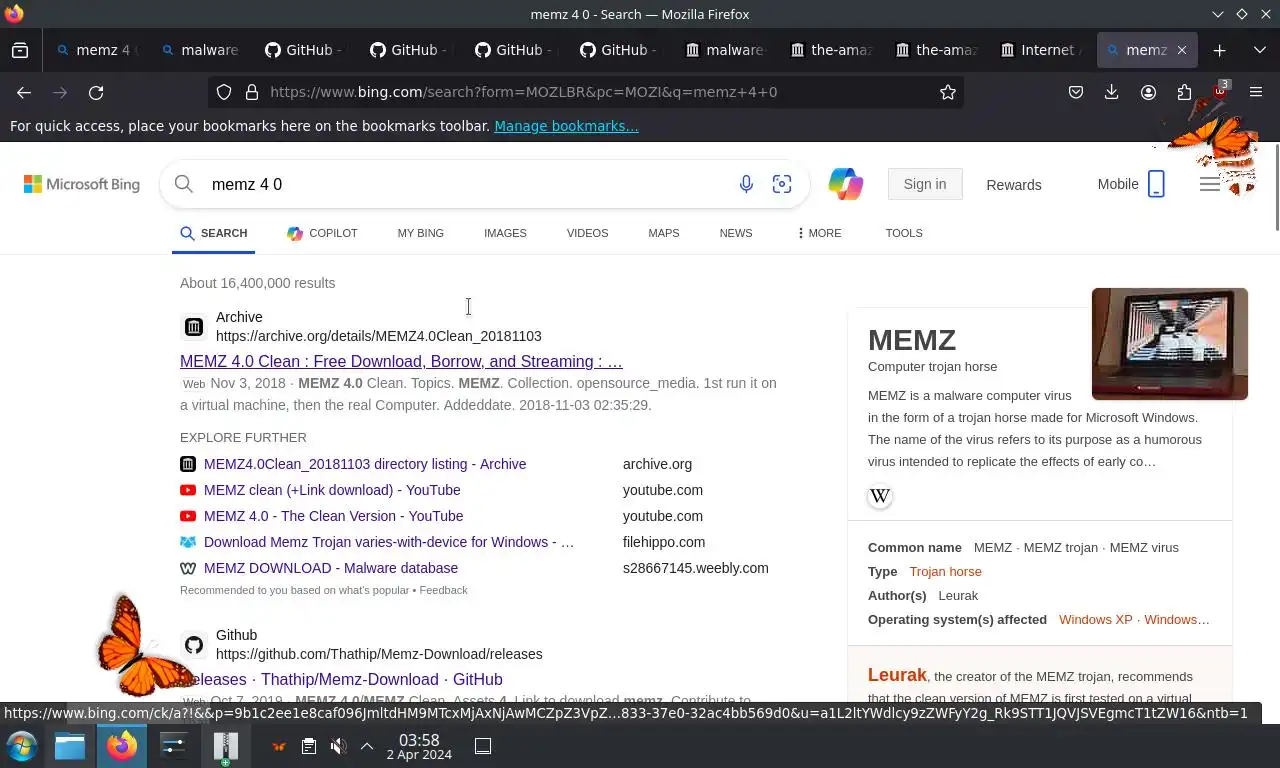Open the Wikipedia source icon

[880, 496]
